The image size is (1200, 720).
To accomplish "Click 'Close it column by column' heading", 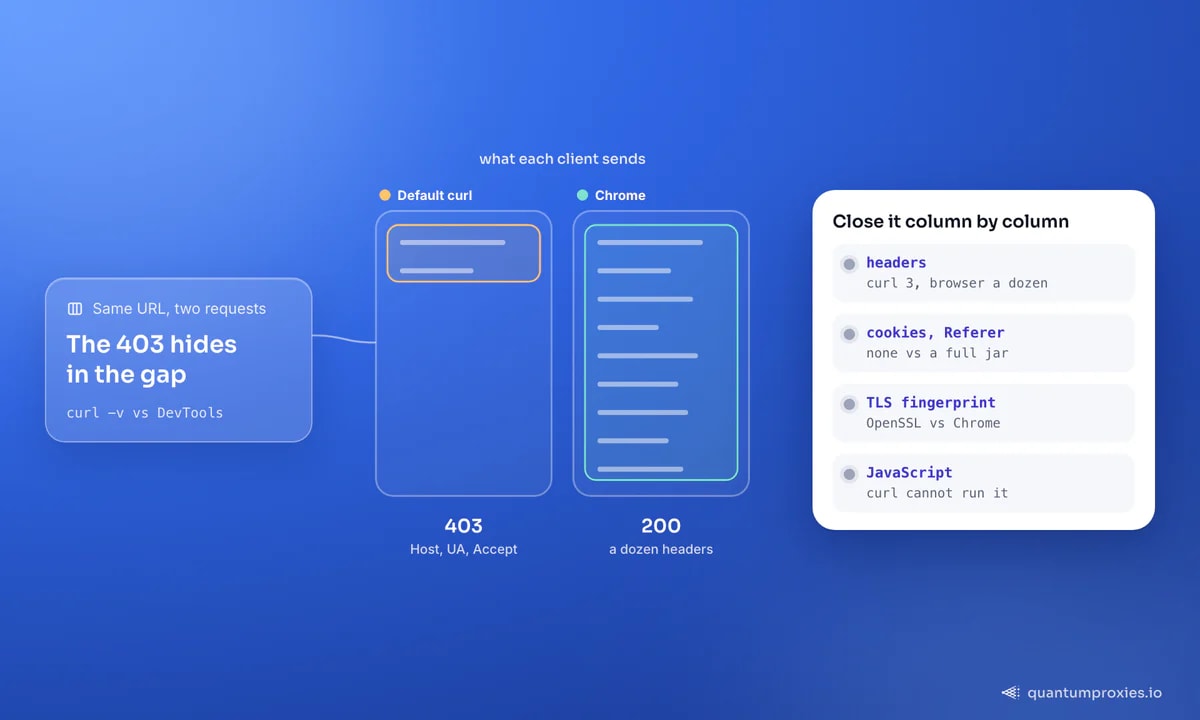I will [951, 222].
